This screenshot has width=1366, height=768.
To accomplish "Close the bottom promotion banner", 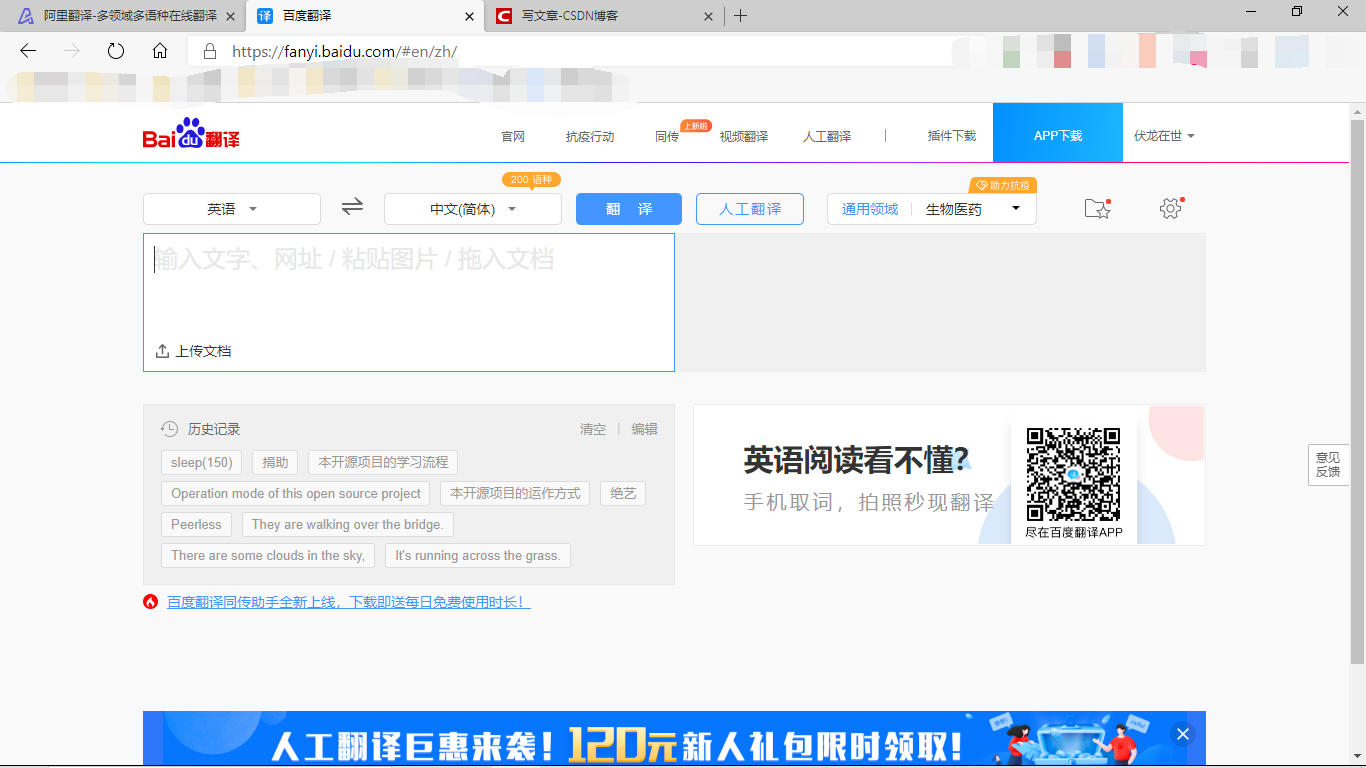I will 1182,734.
